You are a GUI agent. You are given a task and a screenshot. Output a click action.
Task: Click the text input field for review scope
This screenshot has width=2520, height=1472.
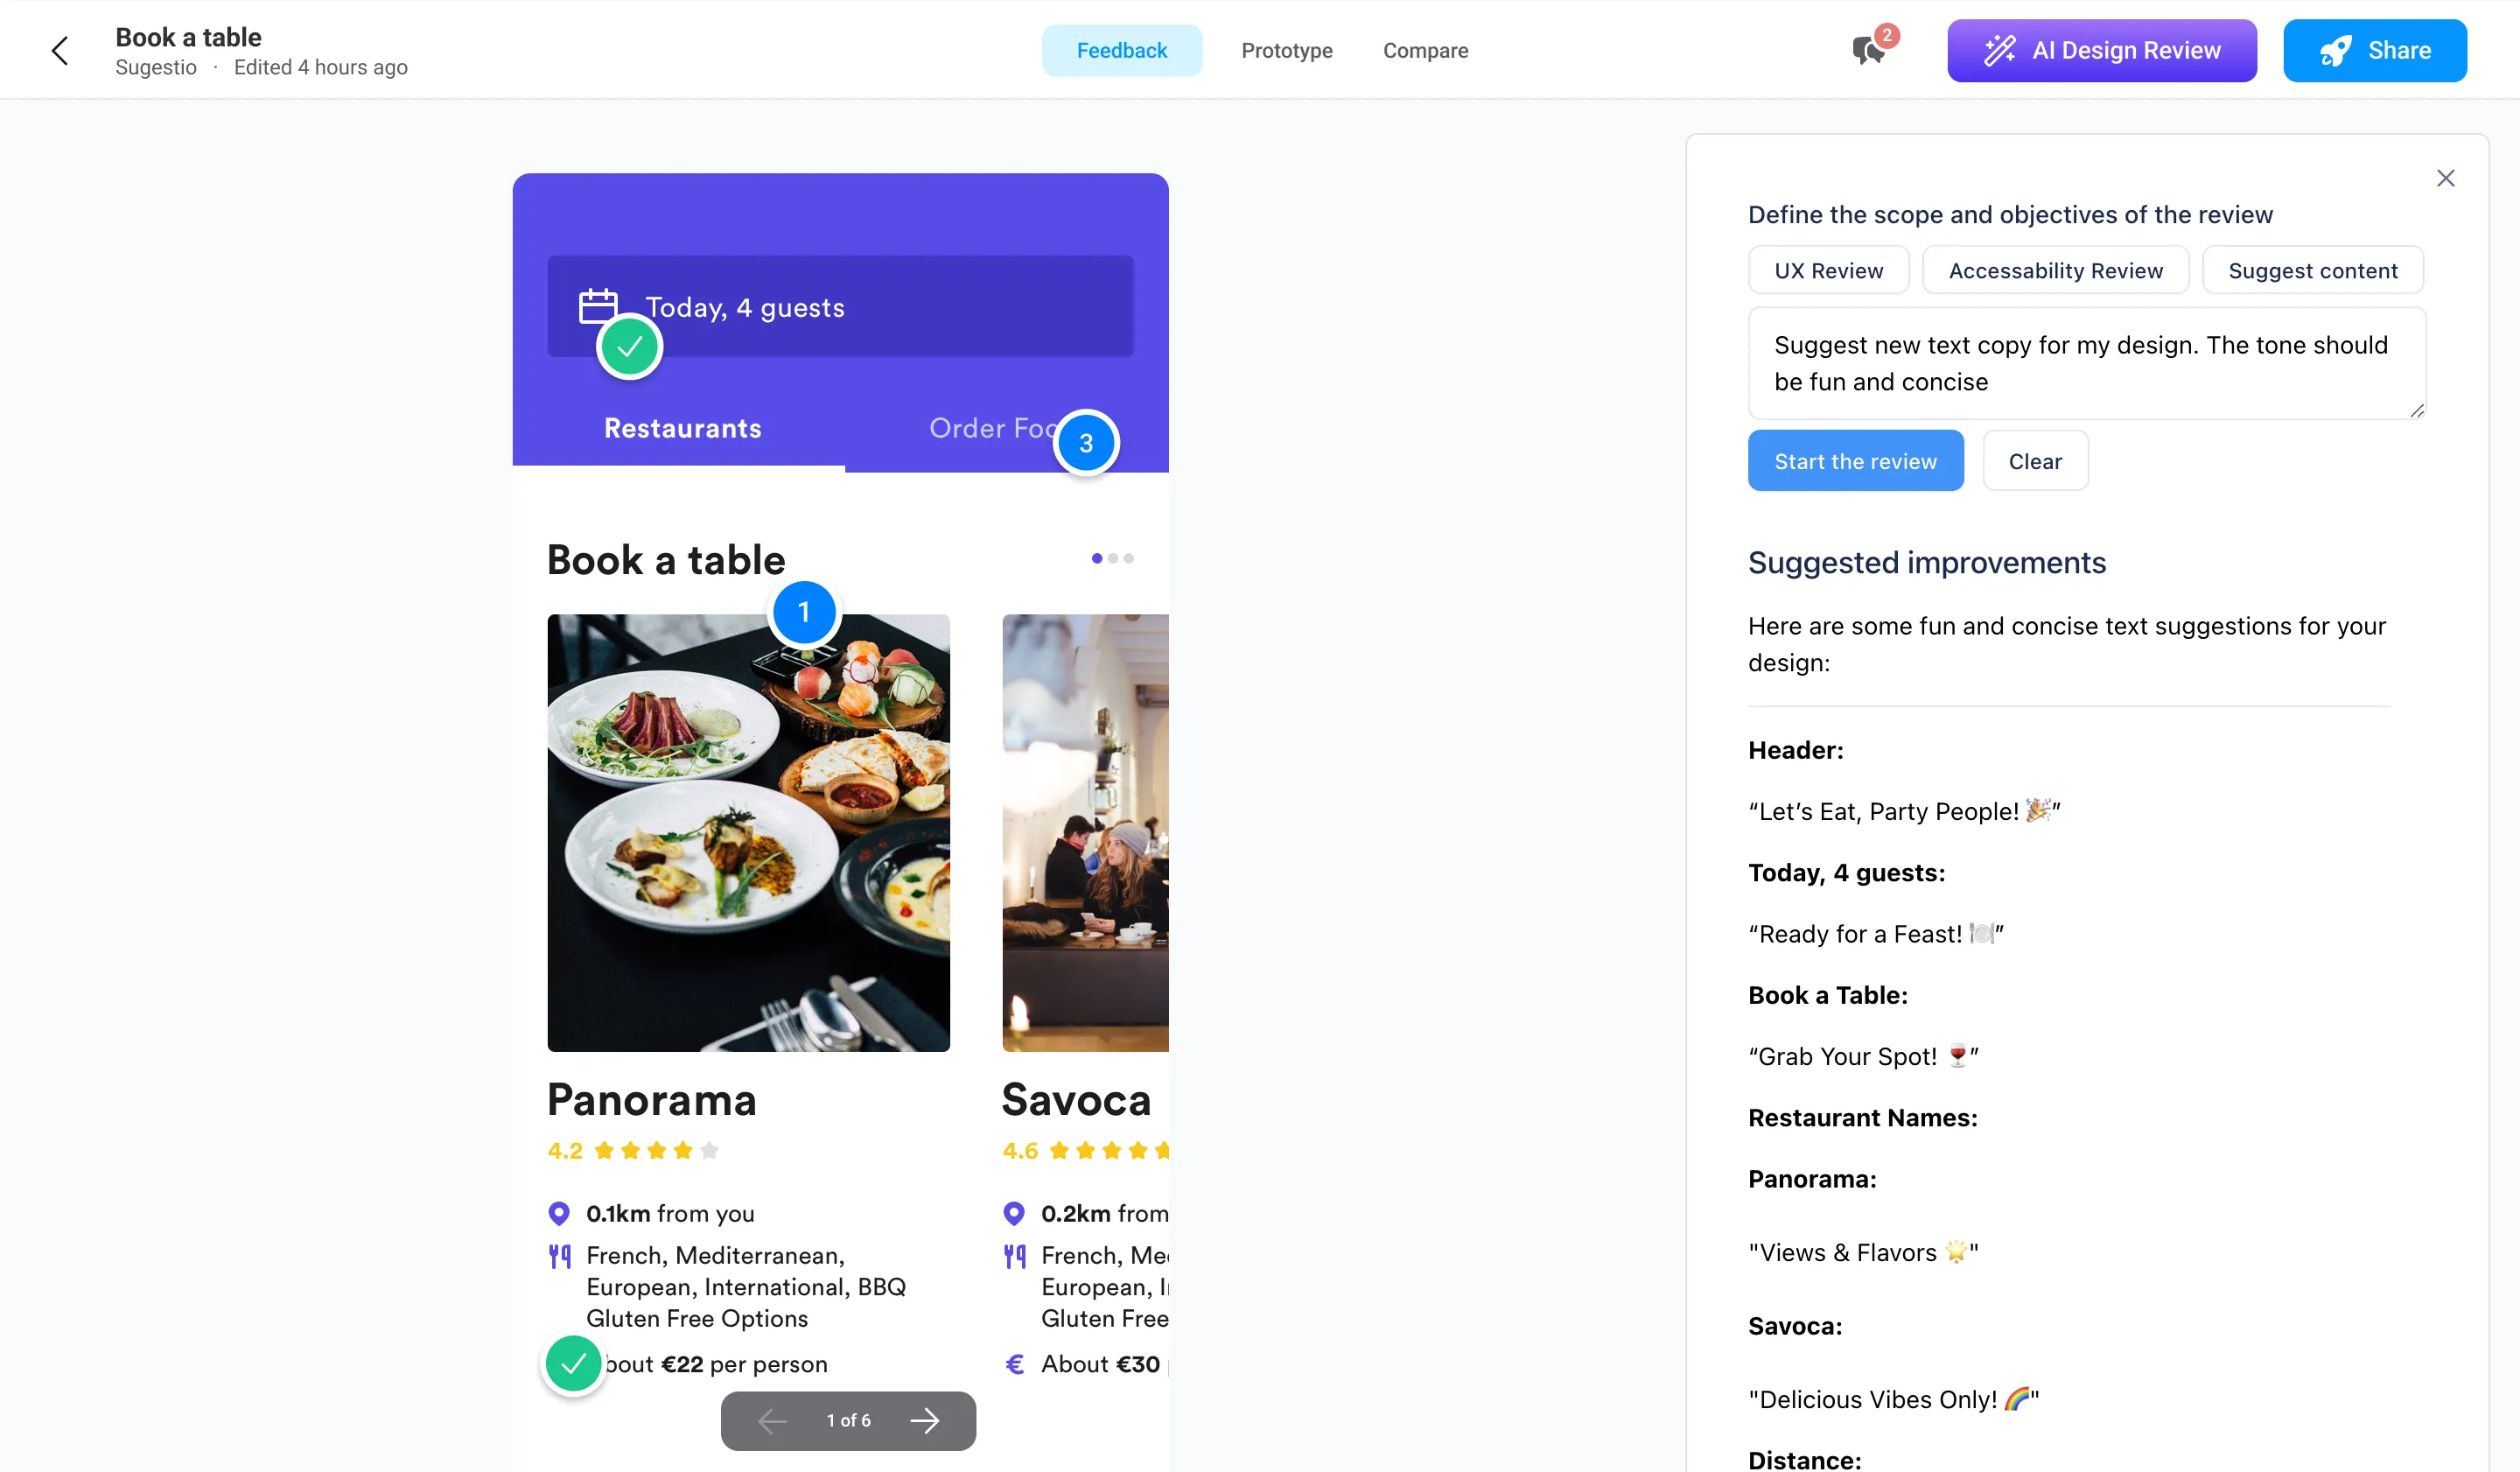2088,362
